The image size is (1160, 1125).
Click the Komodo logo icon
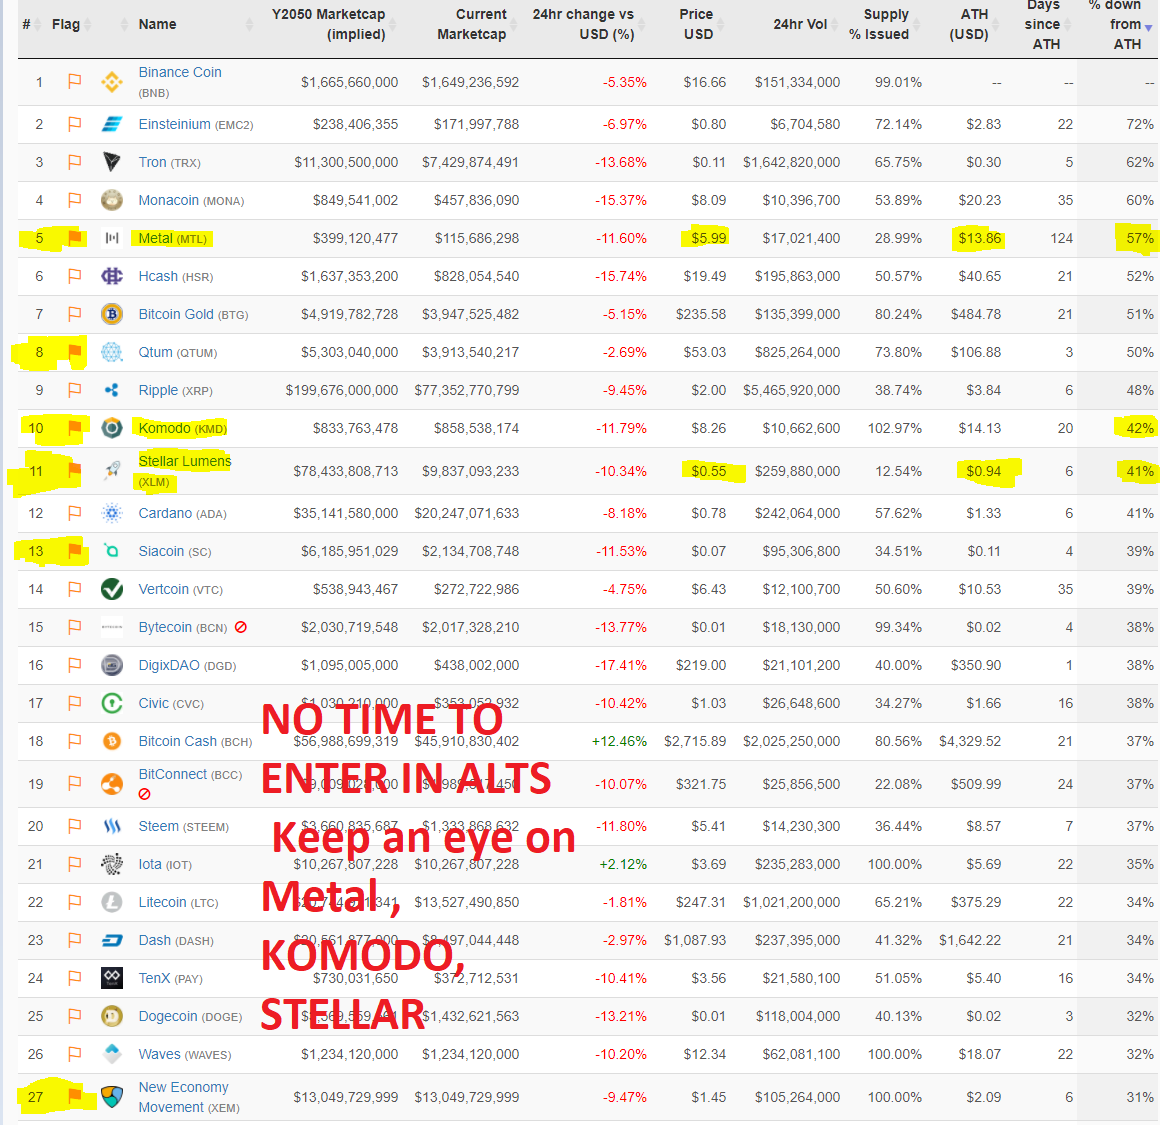112,428
